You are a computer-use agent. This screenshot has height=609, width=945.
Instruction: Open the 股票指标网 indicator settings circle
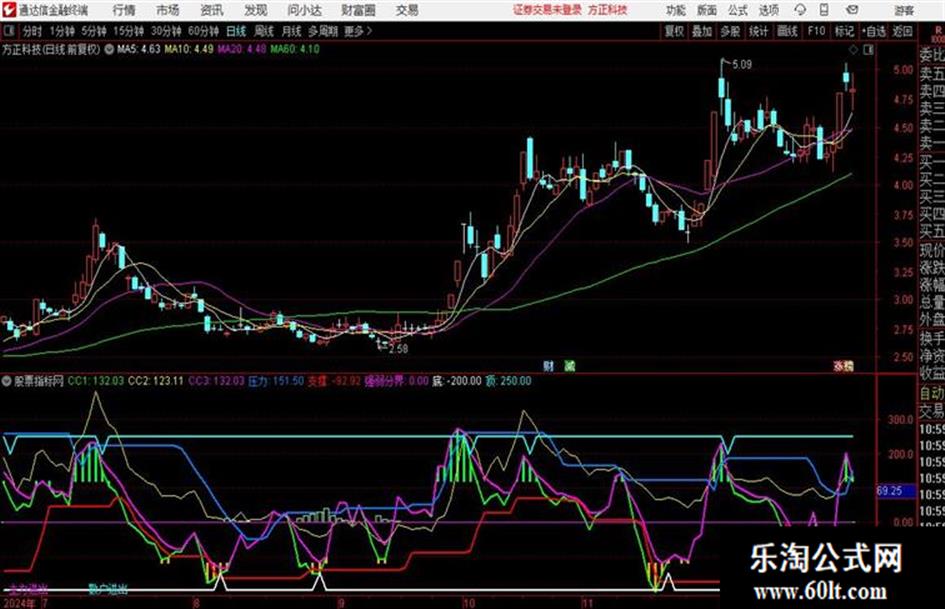(x=7, y=381)
